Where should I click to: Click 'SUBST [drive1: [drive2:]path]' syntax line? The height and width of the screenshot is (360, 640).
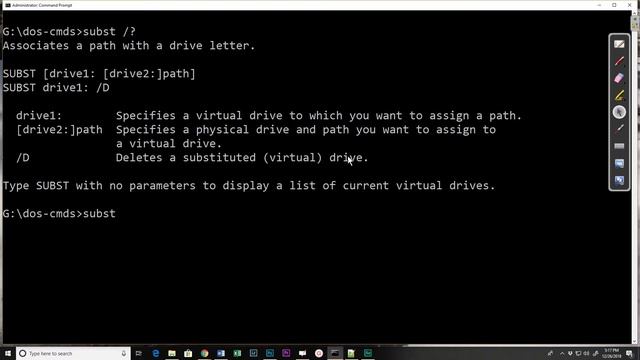tap(99, 74)
